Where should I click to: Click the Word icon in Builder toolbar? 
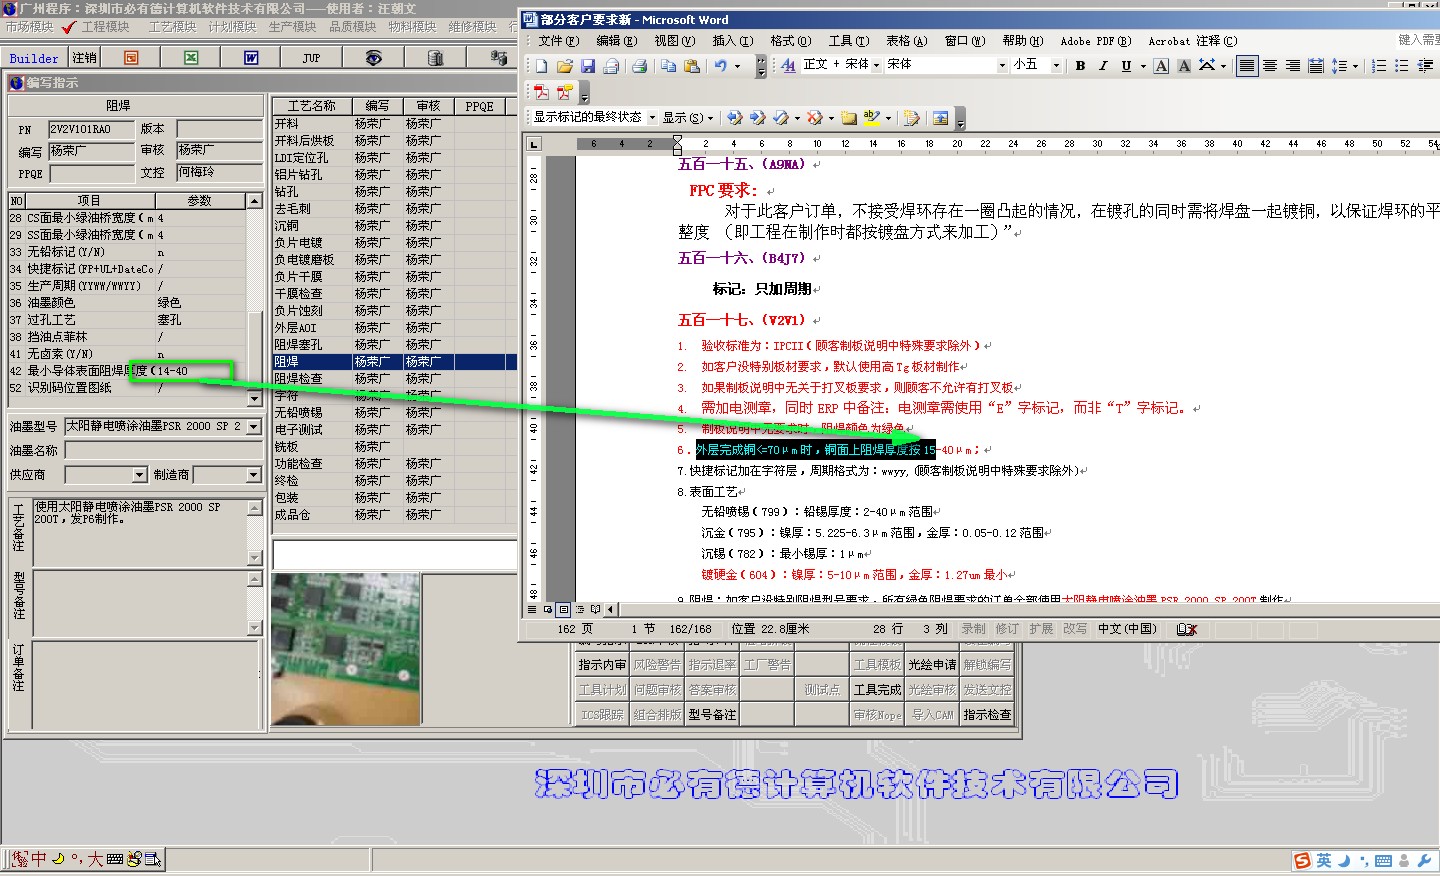251,58
